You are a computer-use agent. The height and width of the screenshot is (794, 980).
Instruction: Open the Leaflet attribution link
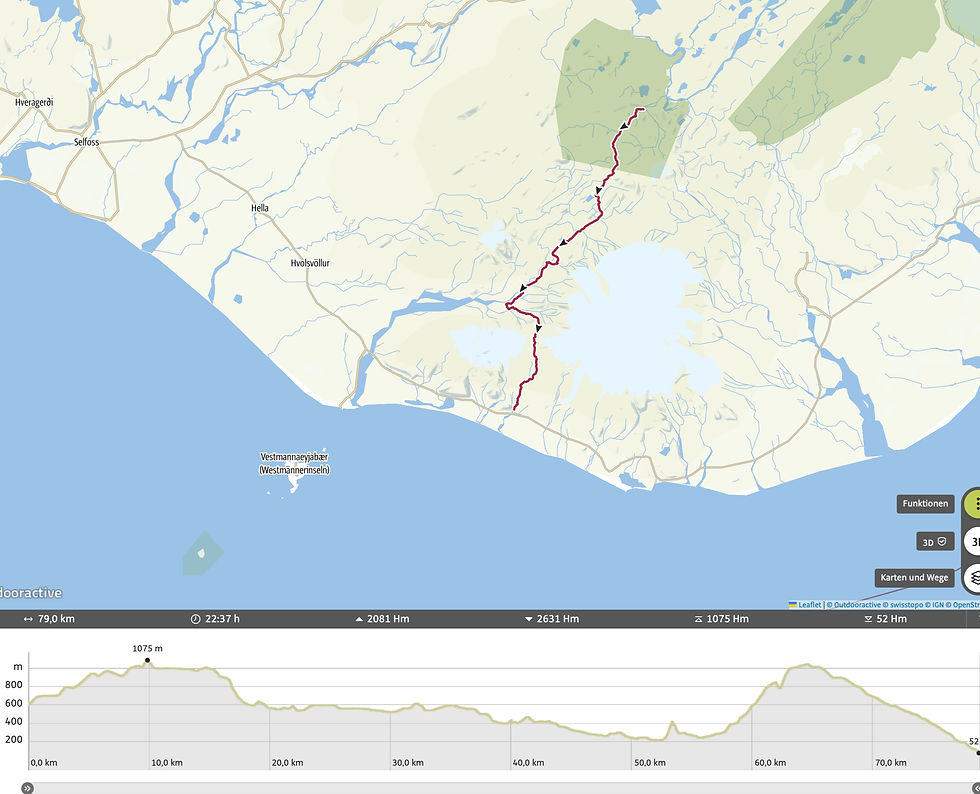(x=805, y=605)
